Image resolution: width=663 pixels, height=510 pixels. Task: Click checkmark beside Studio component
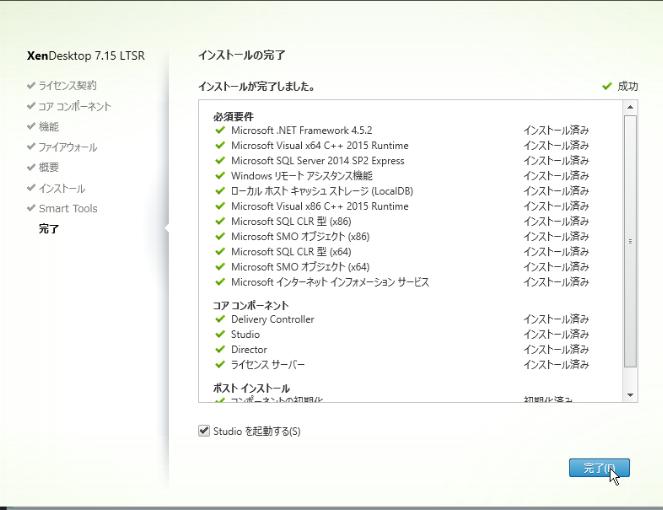pyautogui.click(x=220, y=334)
